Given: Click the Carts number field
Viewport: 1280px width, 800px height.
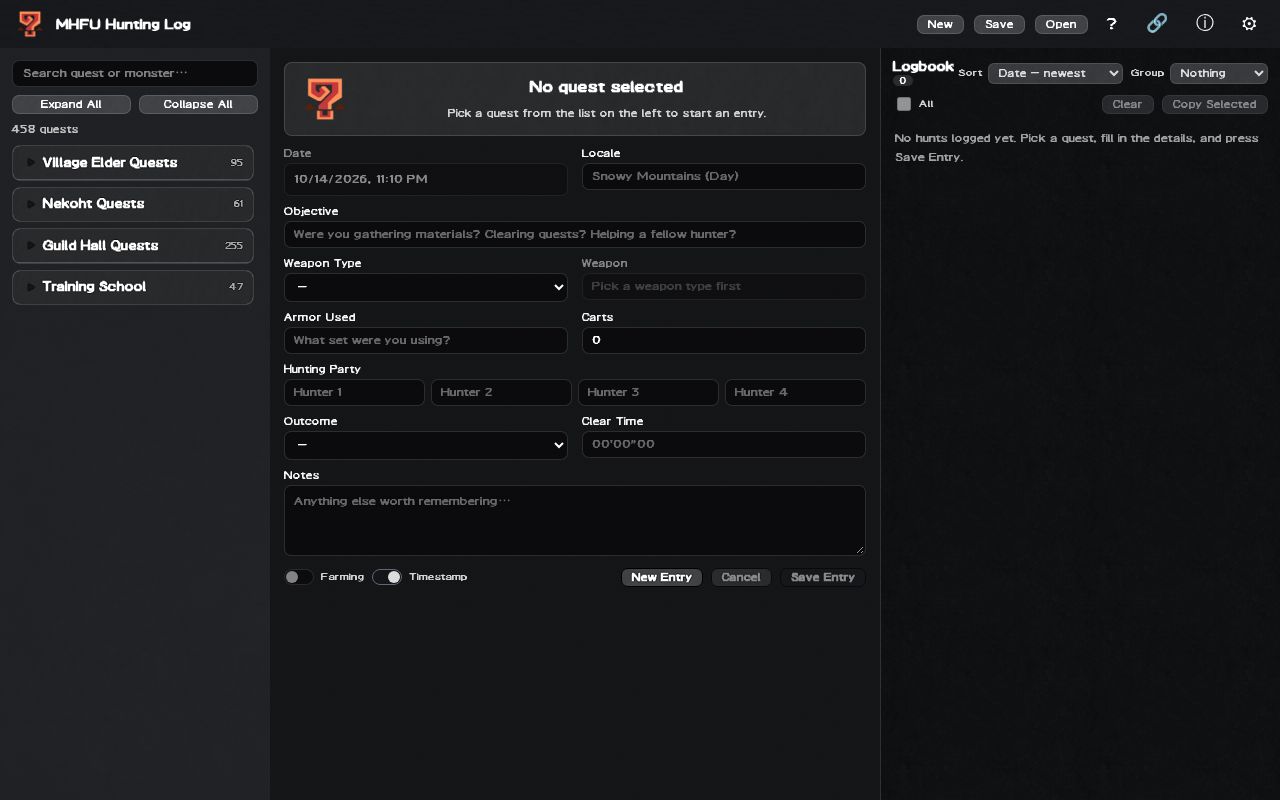Looking at the screenshot, I should pyautogui.click(x=724, y=340).
